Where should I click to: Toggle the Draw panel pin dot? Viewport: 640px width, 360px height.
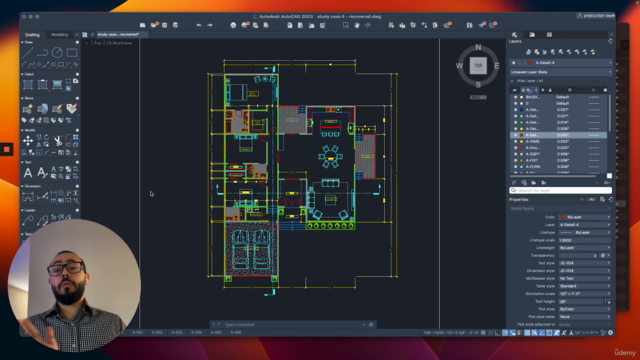coord(77,42)
